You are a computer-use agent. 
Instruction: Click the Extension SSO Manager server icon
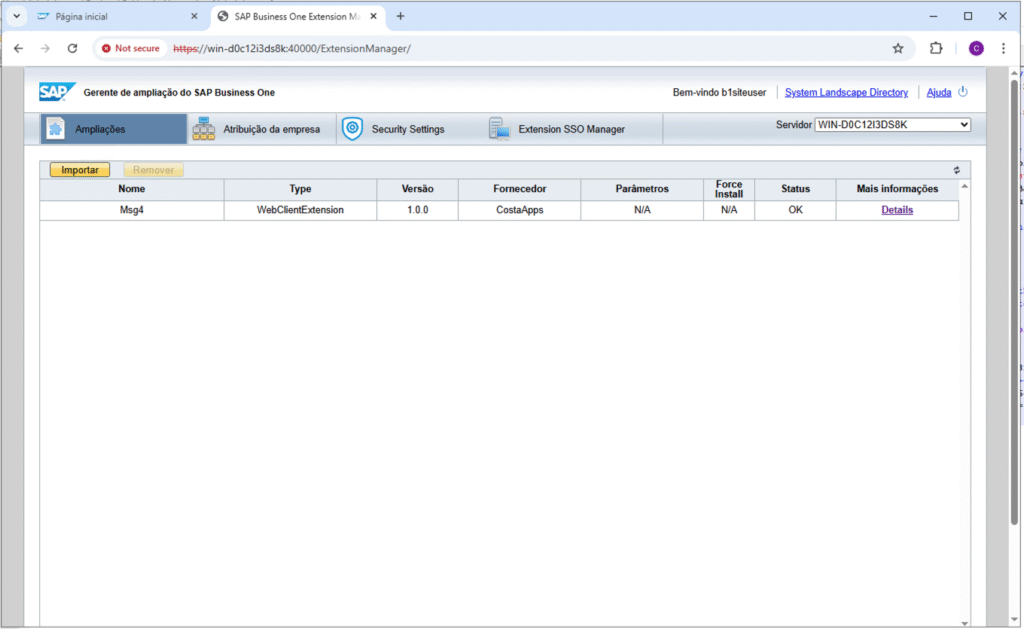pyautogui.click(x=498, y=129)
